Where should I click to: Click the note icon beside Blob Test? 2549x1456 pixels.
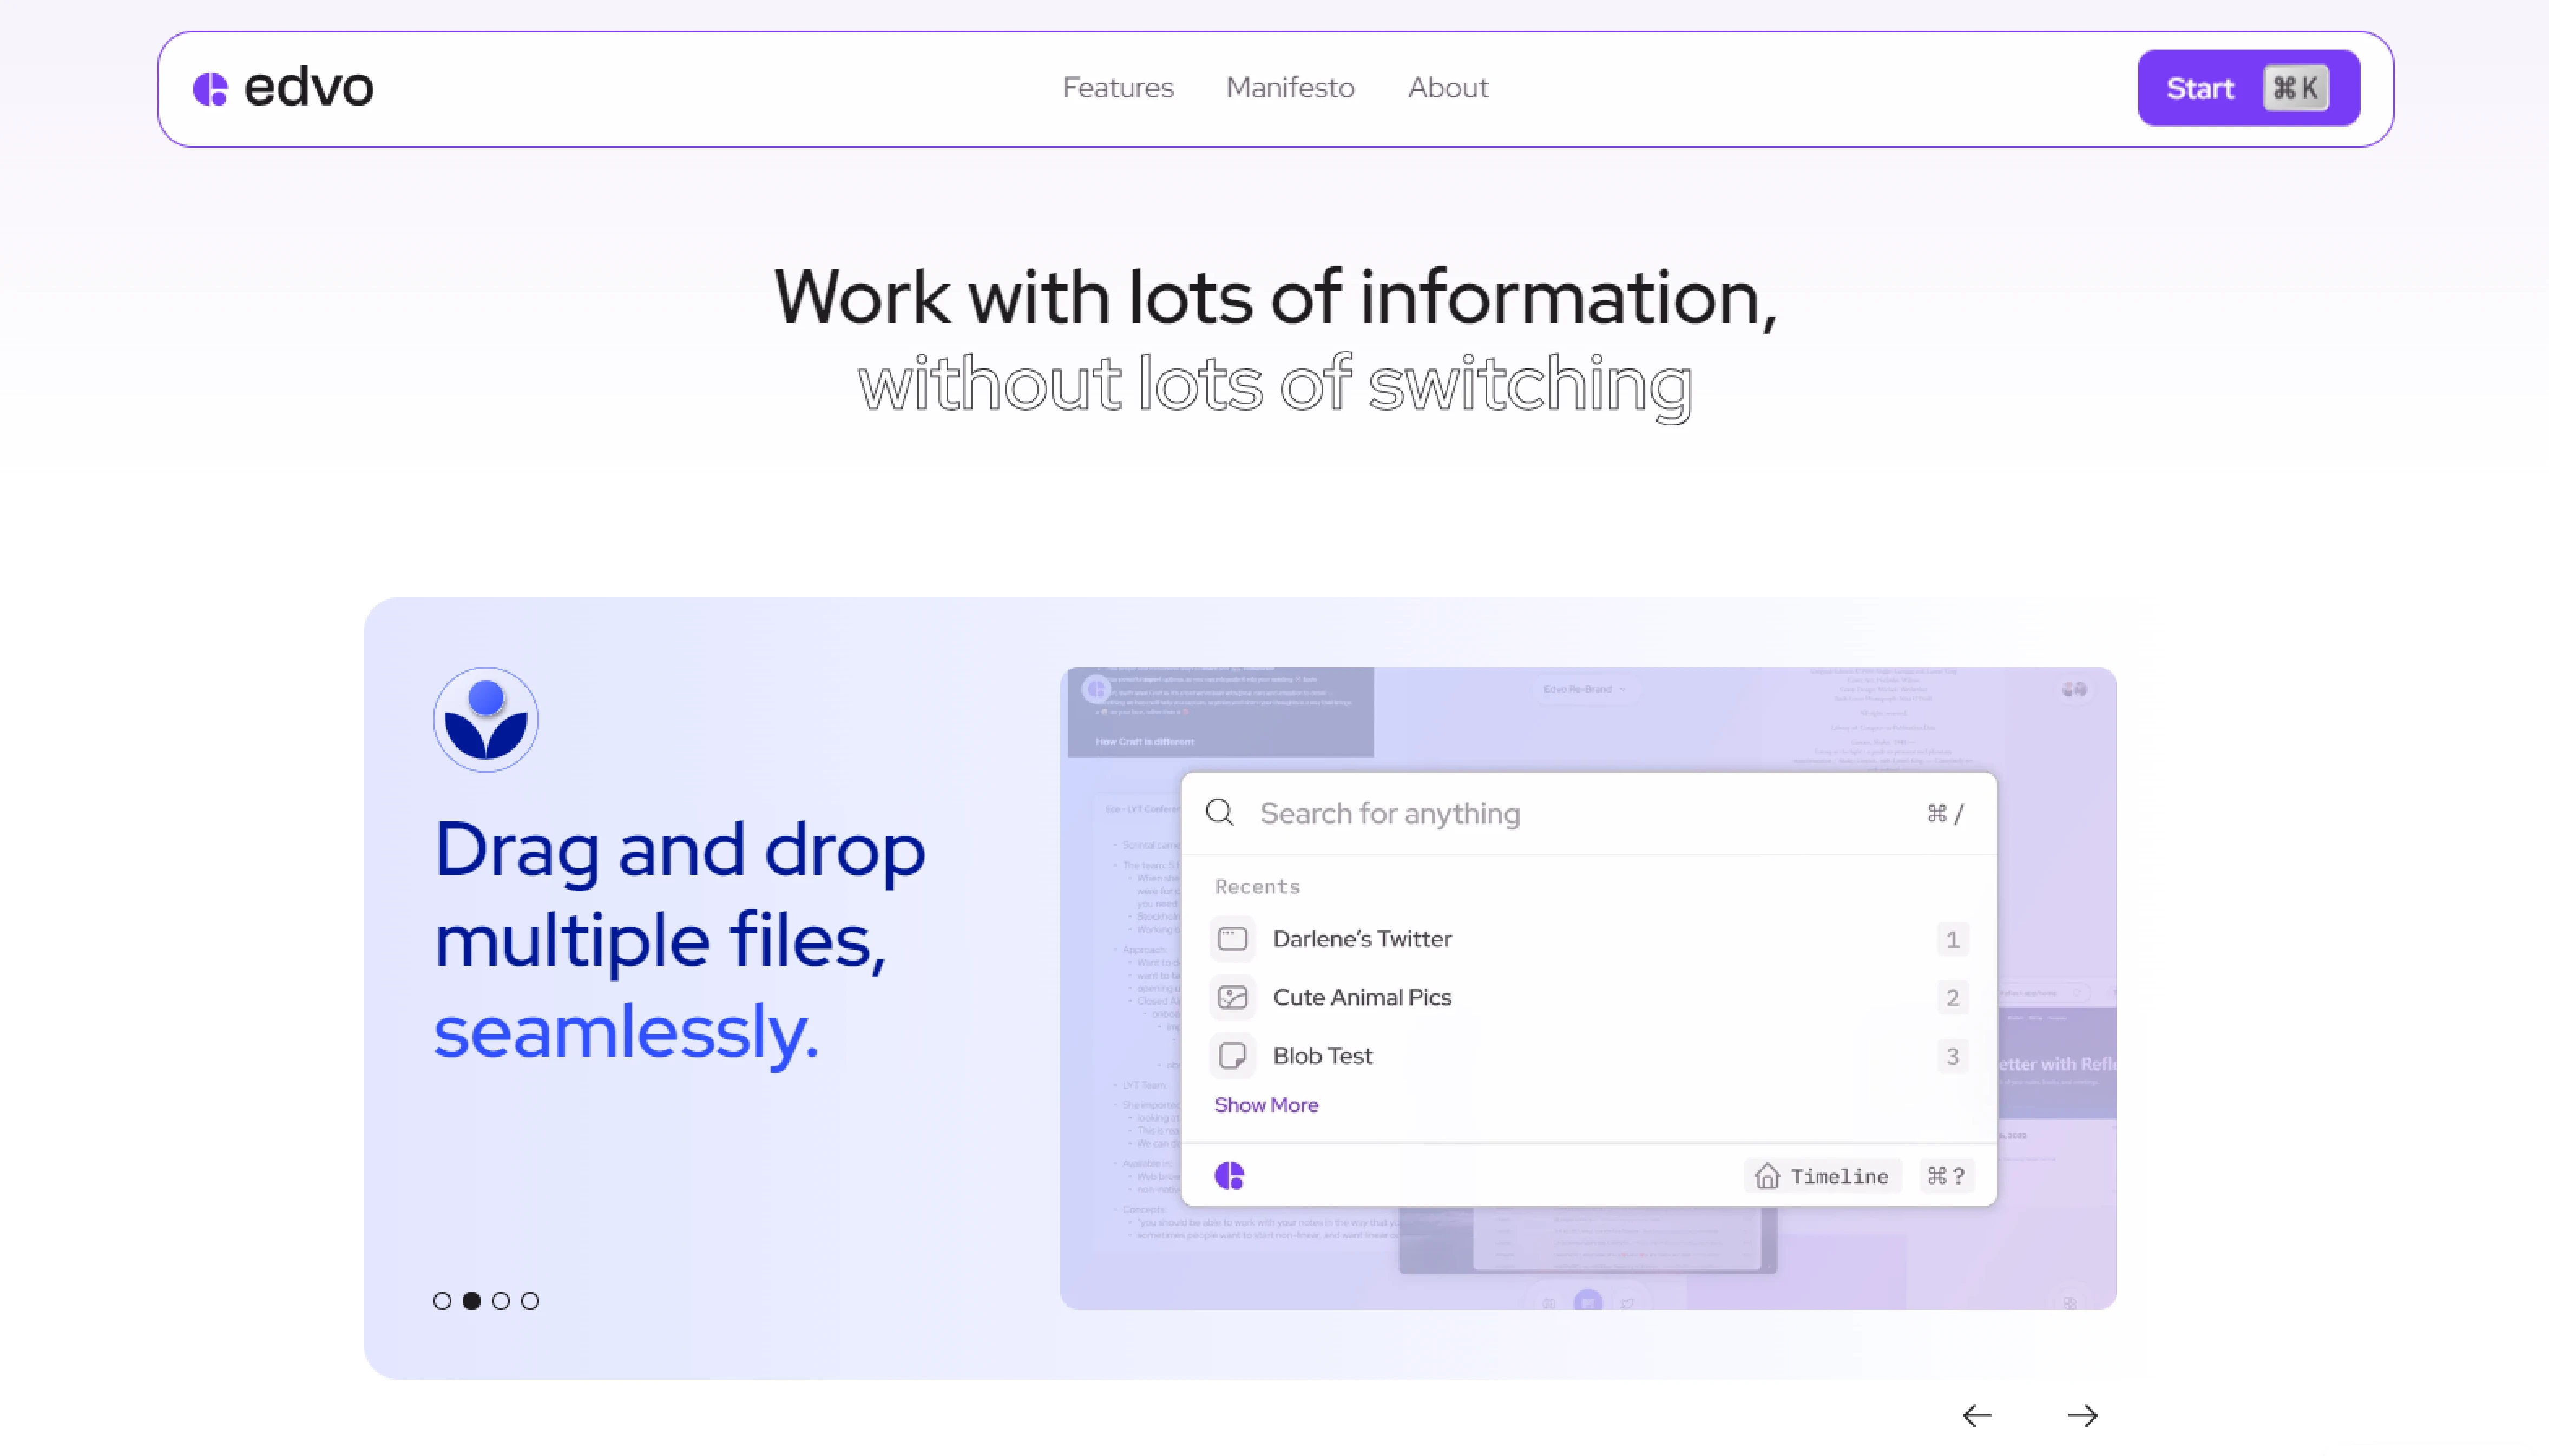1232,1055
